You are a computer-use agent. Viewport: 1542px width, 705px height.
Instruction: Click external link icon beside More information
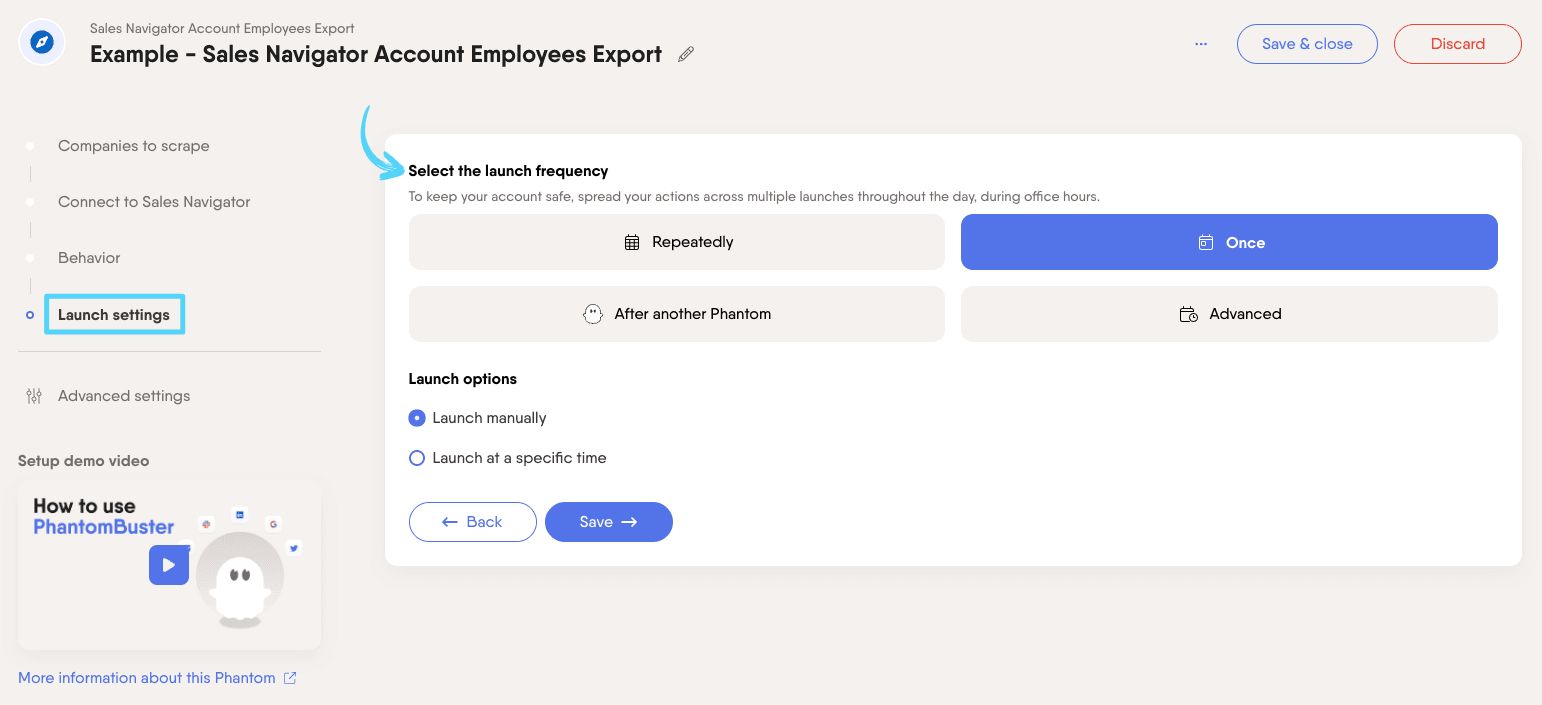tap(290, 678)
